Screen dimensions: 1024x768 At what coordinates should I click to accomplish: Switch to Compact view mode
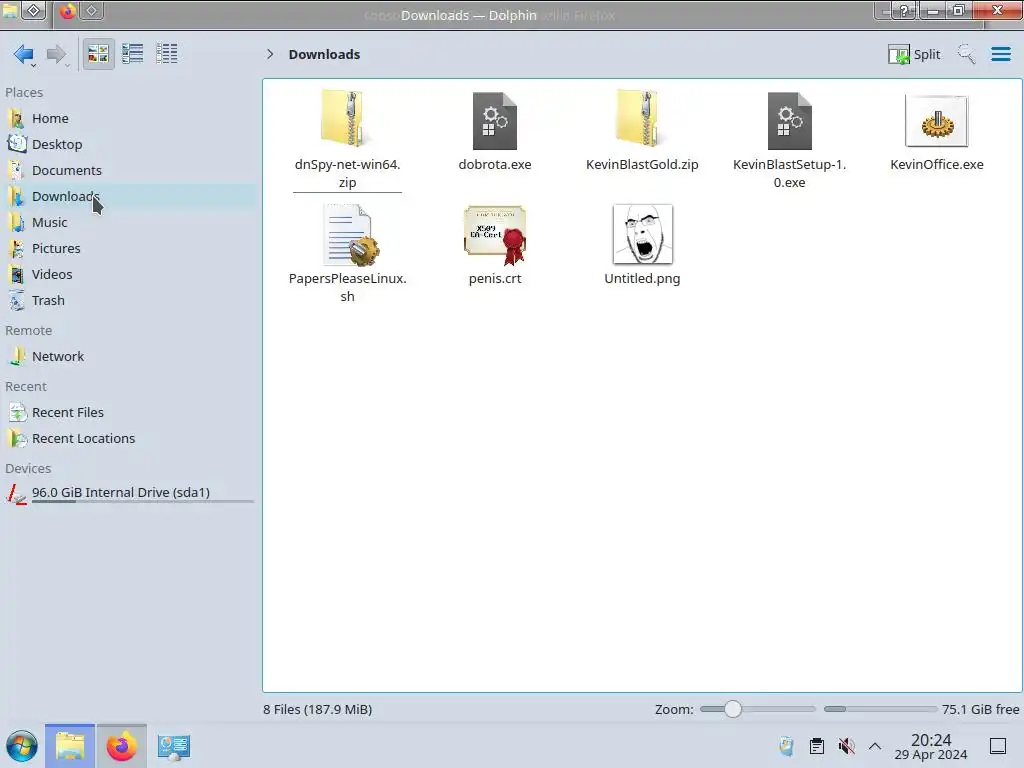133,54
